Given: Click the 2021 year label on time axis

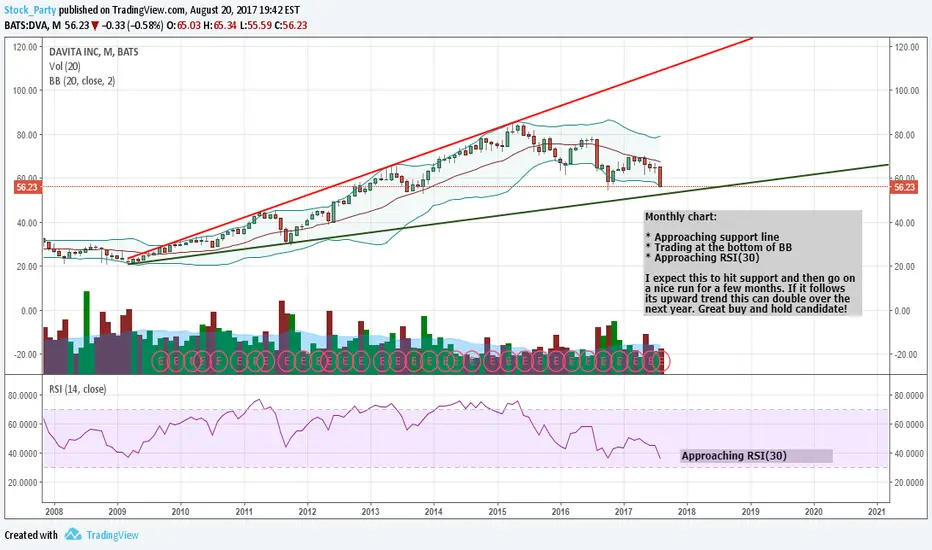Looking at the screenshot, I should pyautogui.click(x=877, y=511).
